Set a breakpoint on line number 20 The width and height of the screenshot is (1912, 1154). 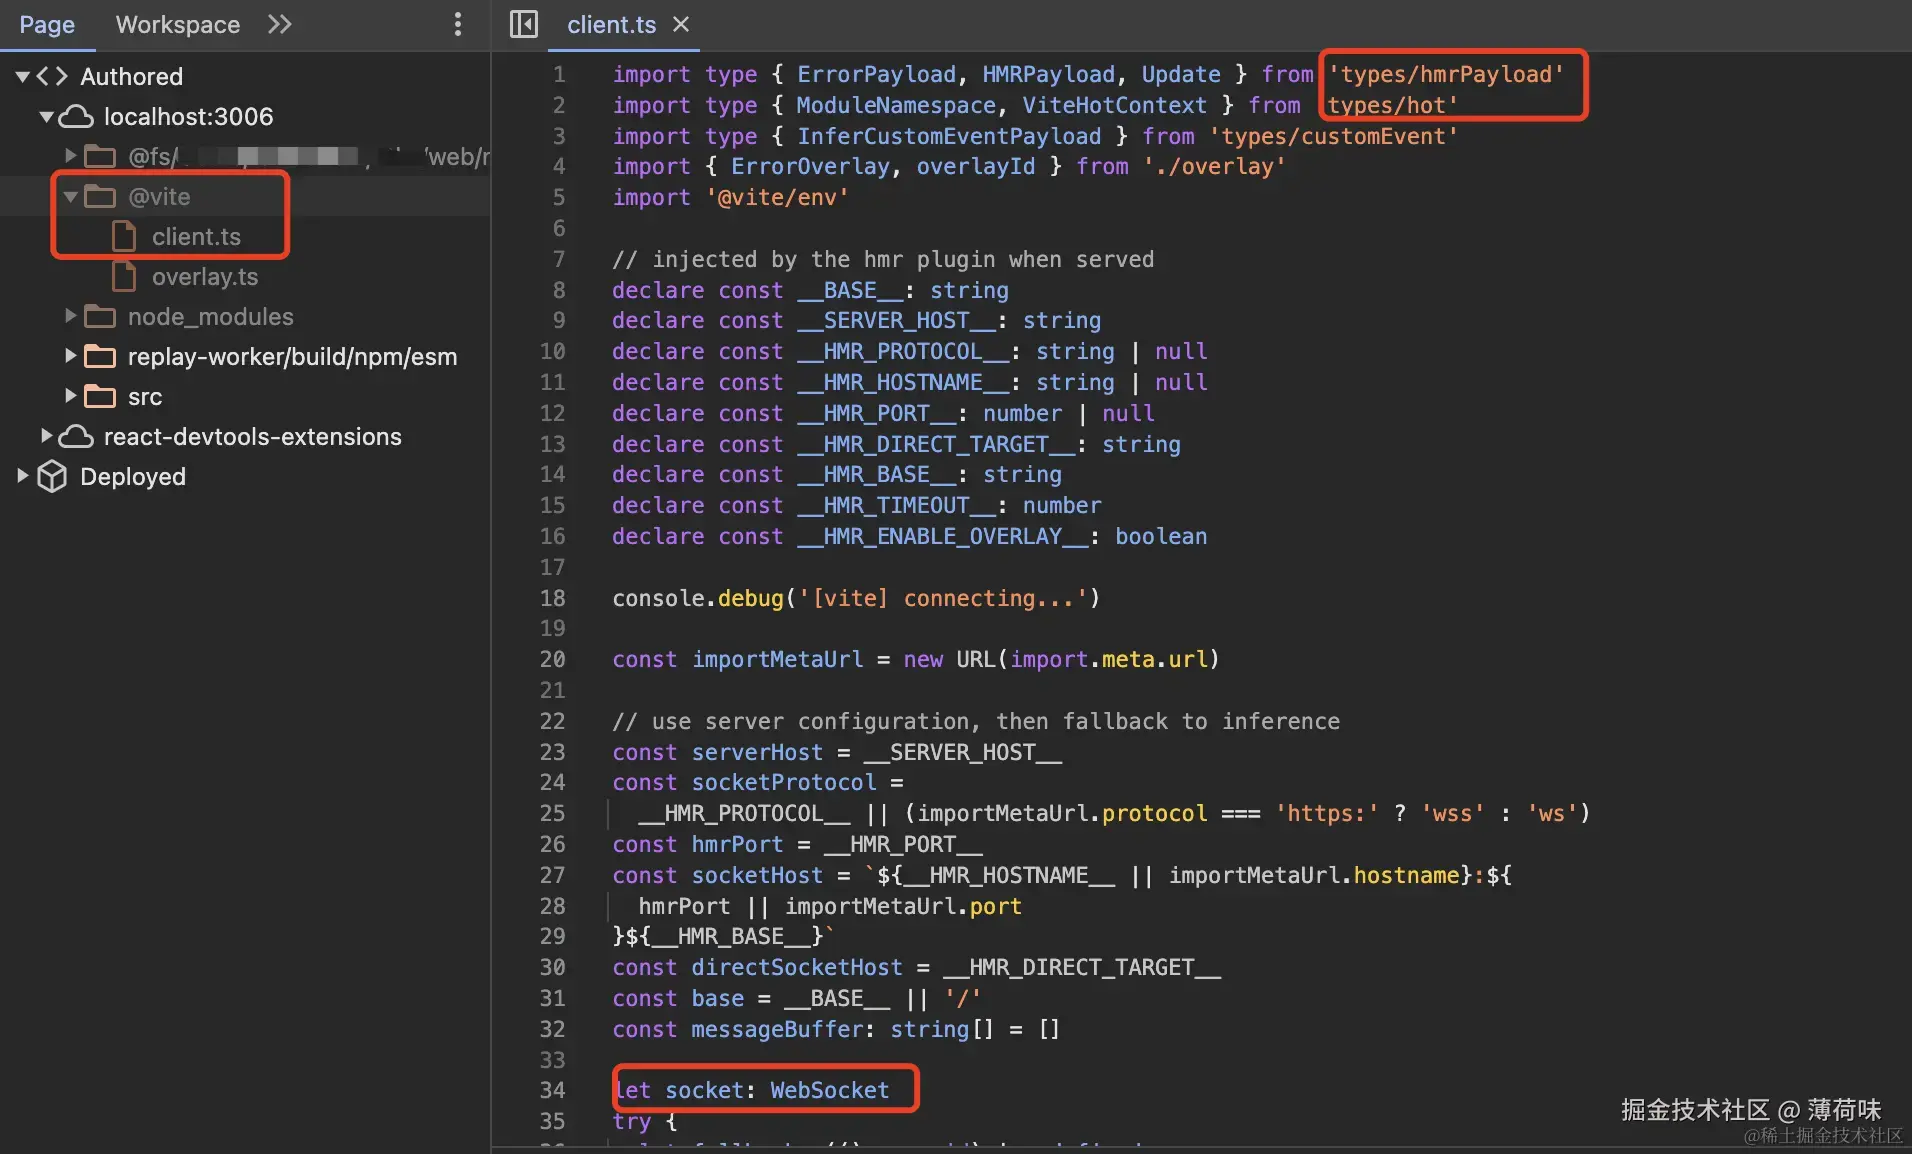click(553, 660)
